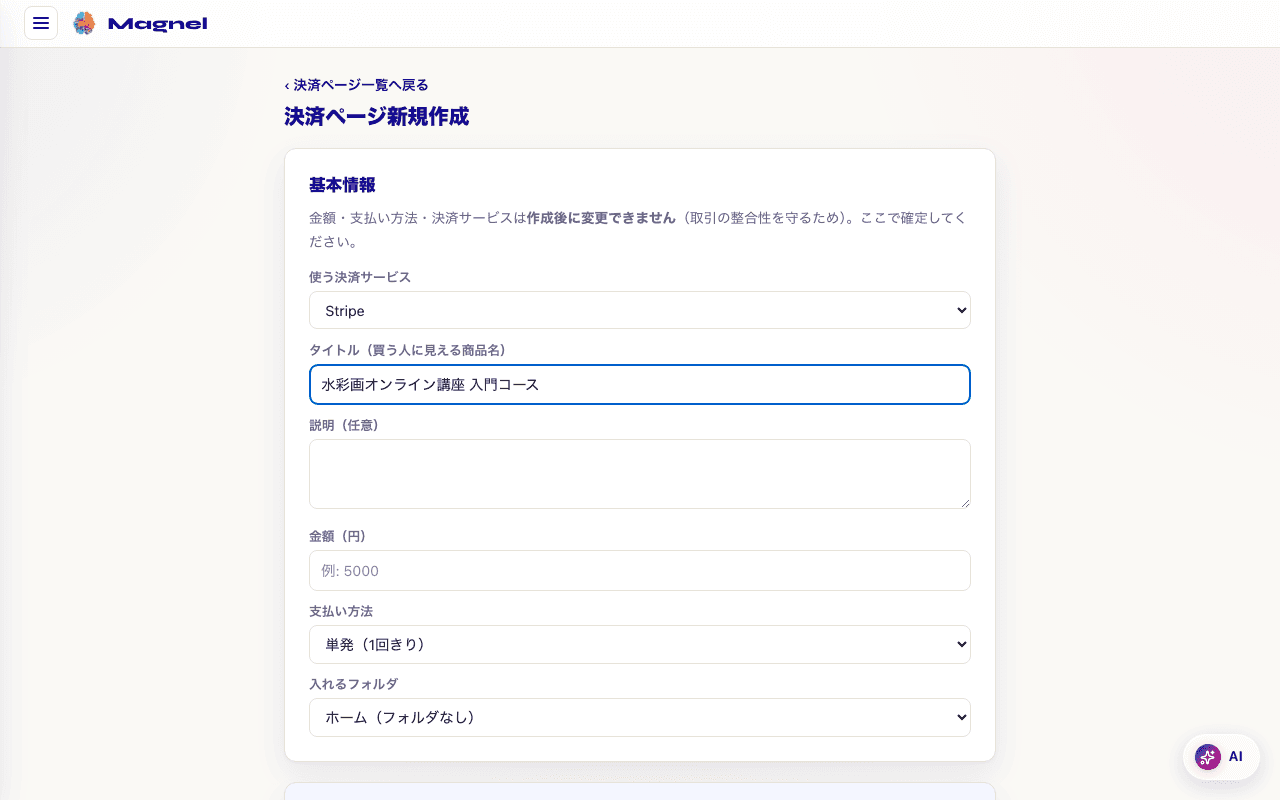
Task: Click the 入れるフォルダ label
Action: coord(353,684)
